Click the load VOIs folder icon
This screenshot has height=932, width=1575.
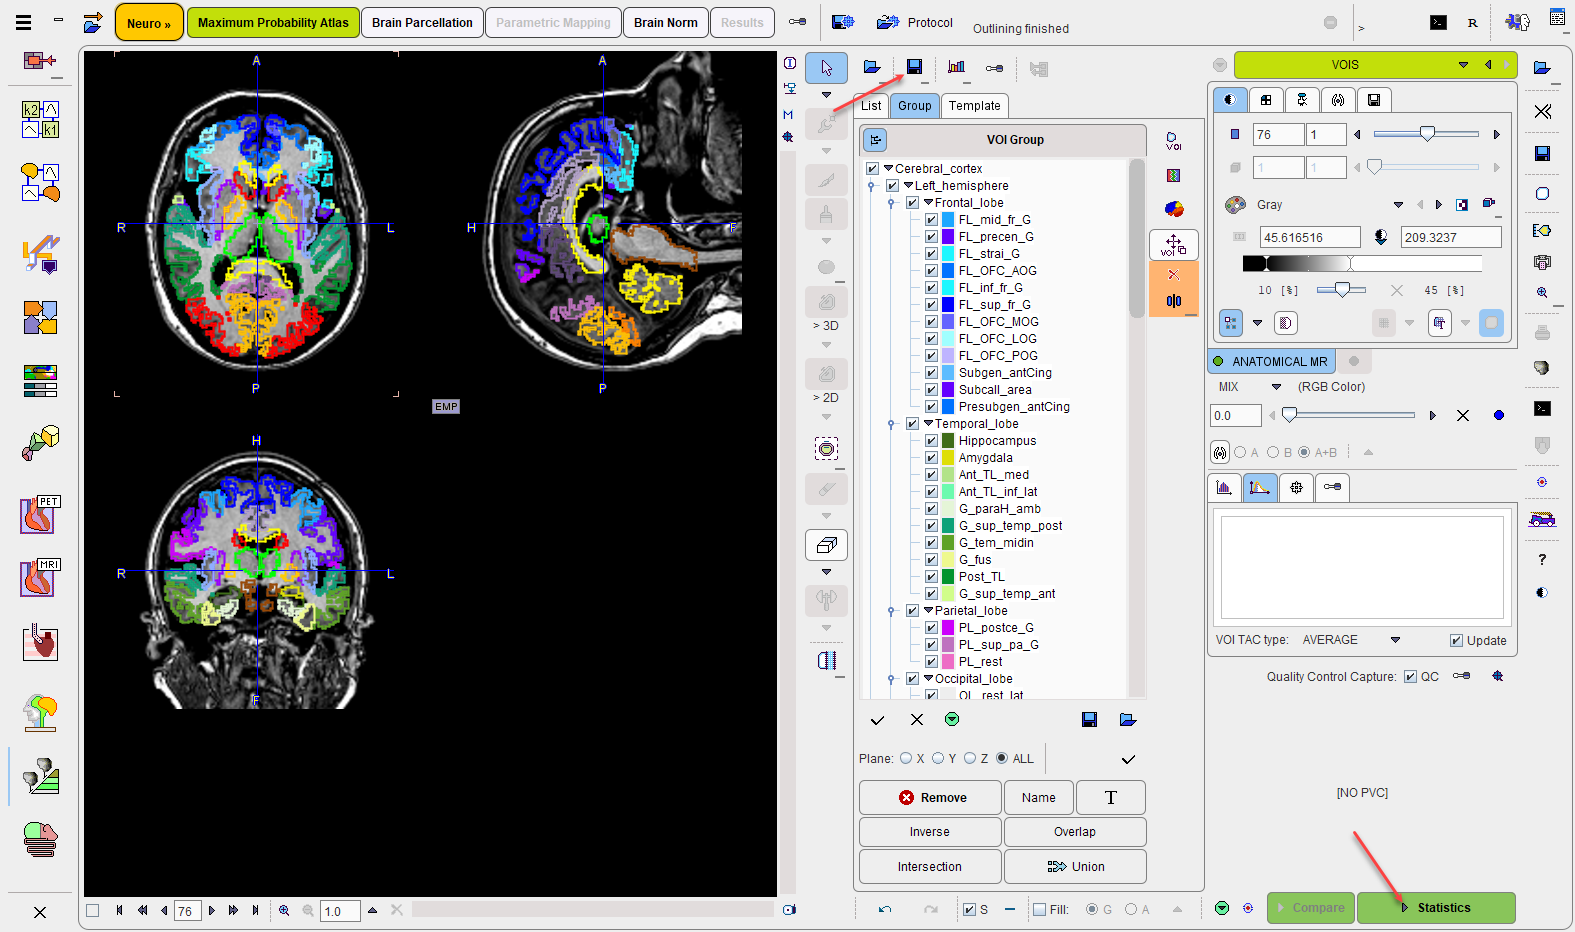872,67
